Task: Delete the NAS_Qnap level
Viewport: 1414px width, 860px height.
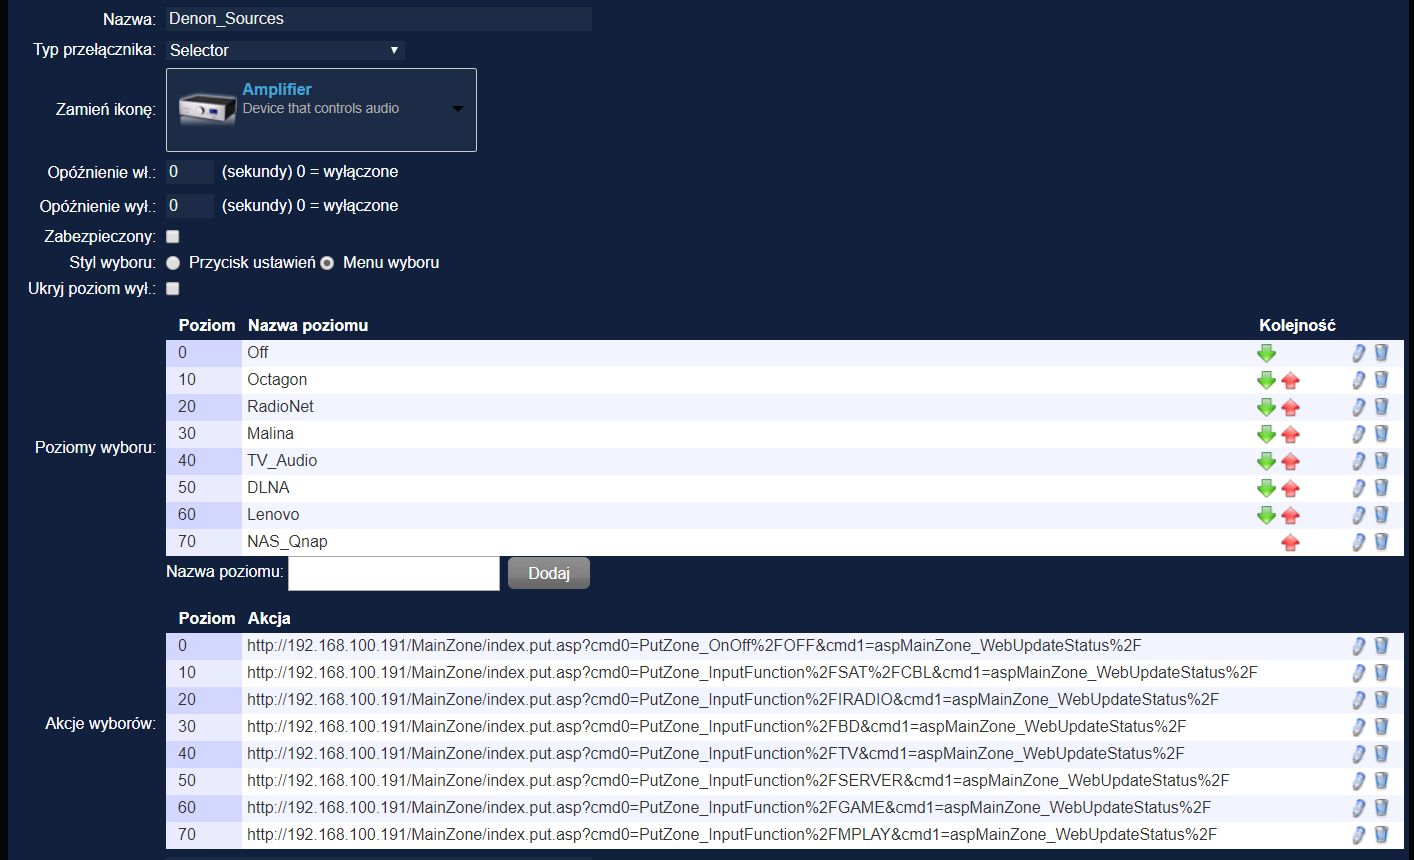Action: pos(1381,542)
